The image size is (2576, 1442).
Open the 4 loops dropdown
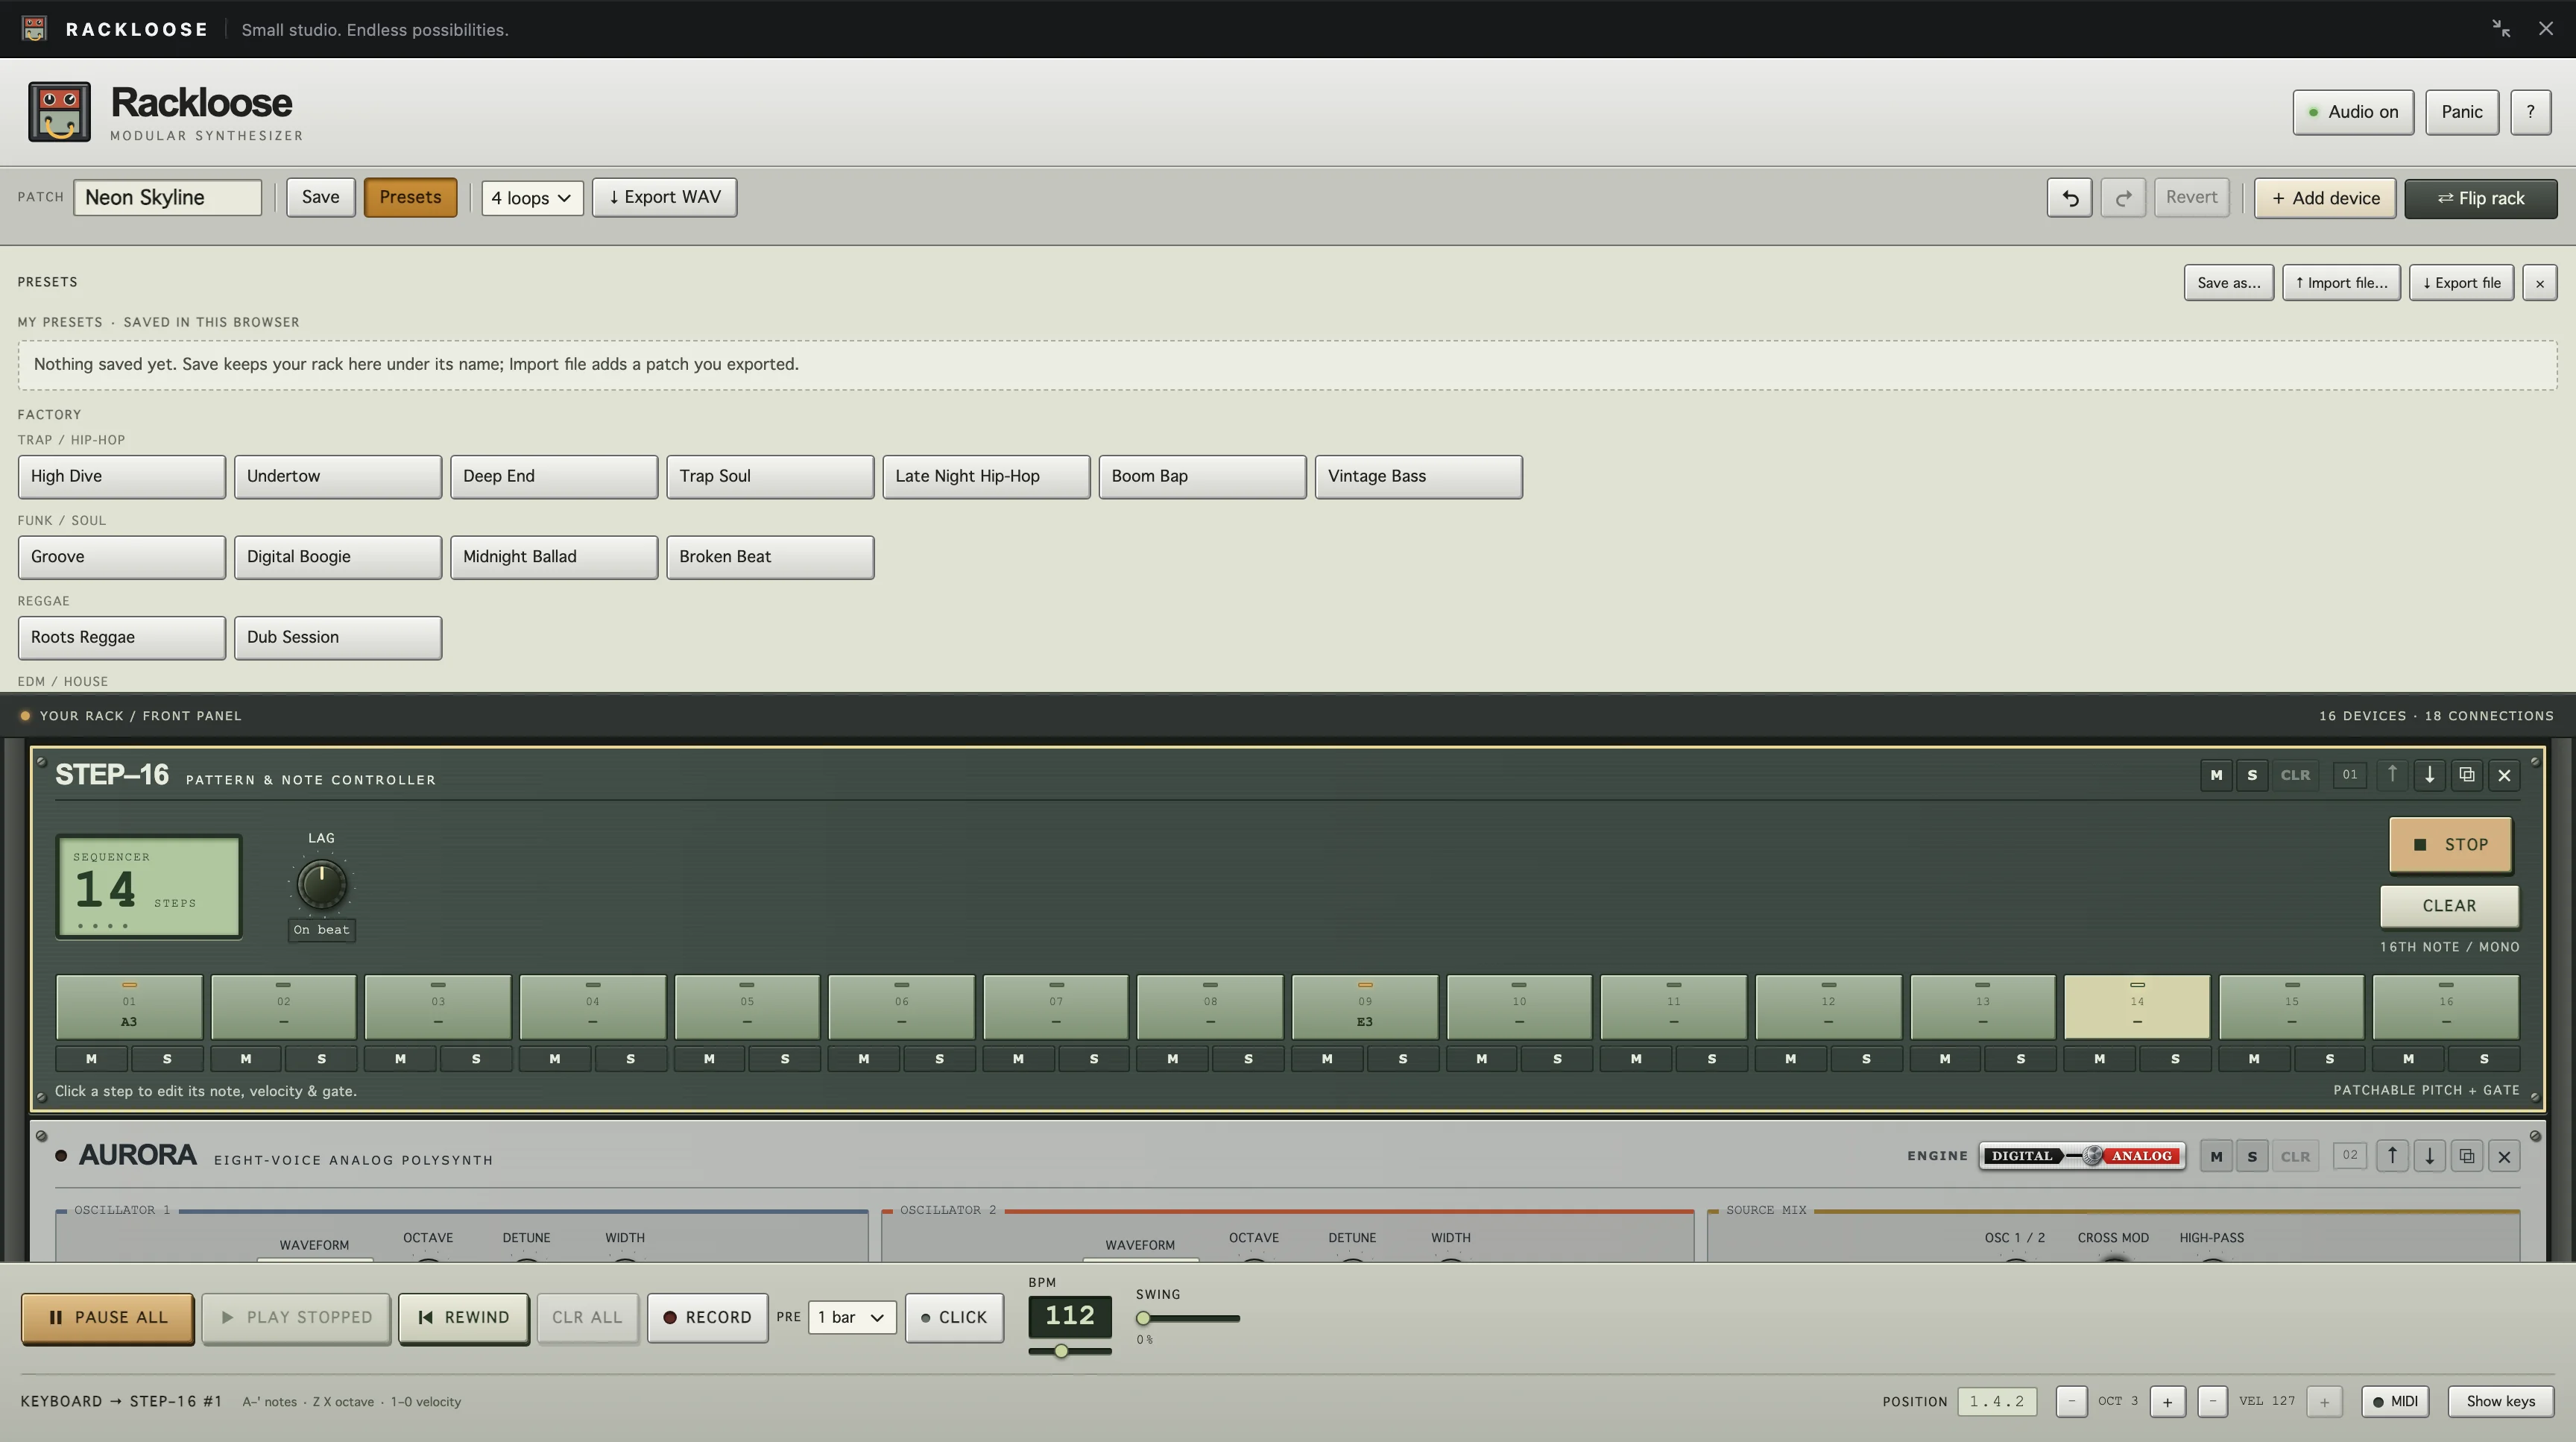click(x=532, y=198)
